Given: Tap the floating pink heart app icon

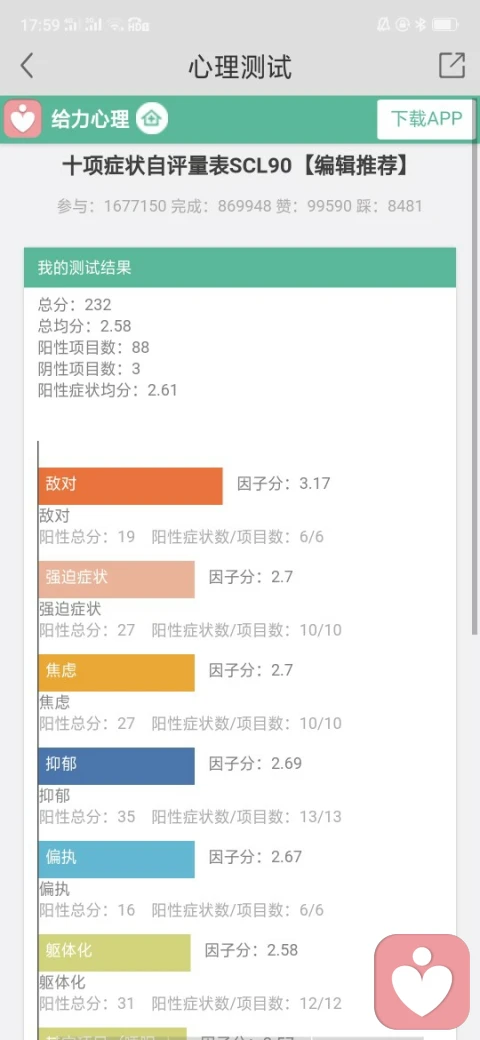Looking at the screenshot, I should (x=422, y=982).
